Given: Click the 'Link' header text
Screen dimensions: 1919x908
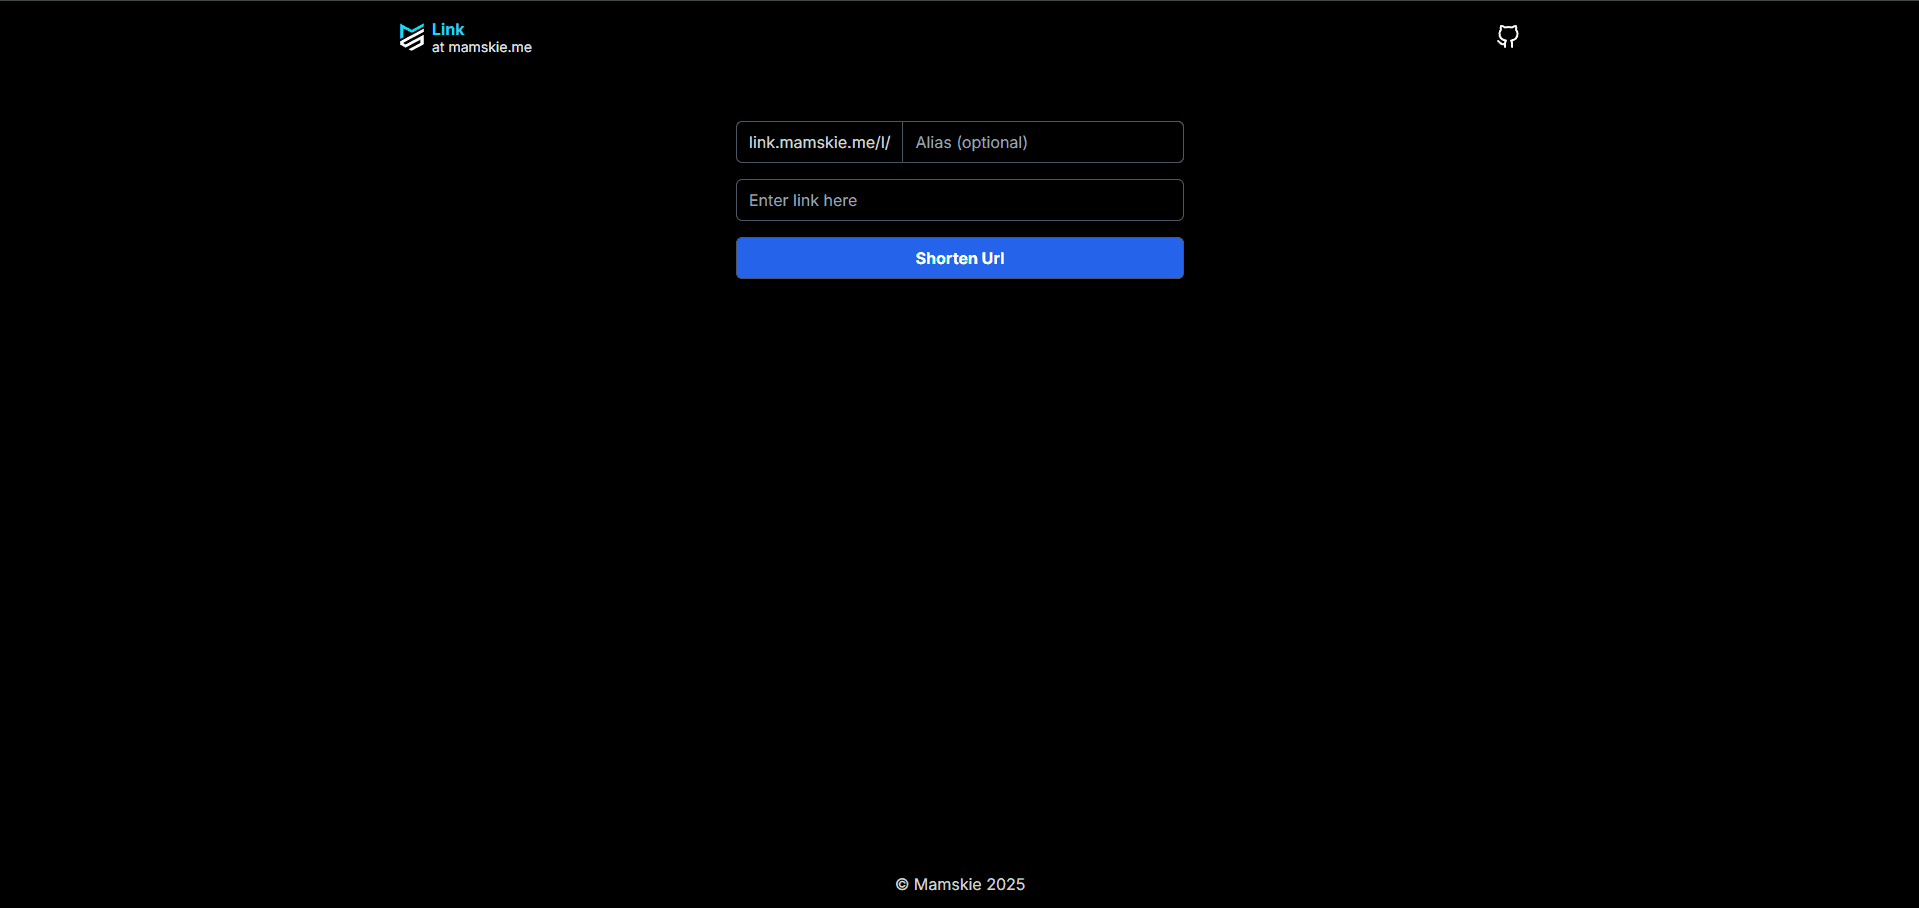Looking at the screenshot, I should pos(446,29).
